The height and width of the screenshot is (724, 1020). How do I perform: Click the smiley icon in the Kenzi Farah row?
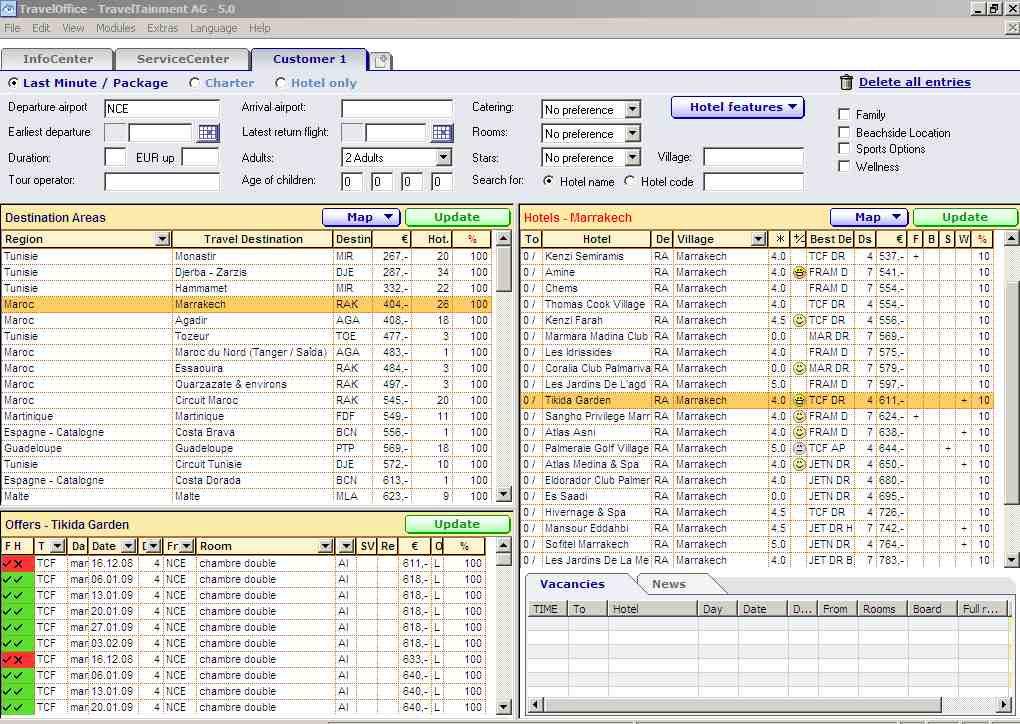799,320
